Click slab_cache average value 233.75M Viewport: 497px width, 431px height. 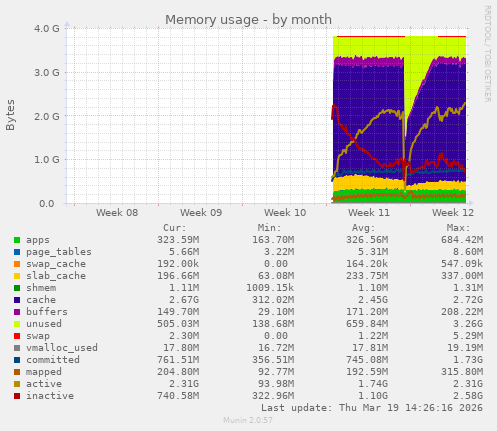[367, 276]
